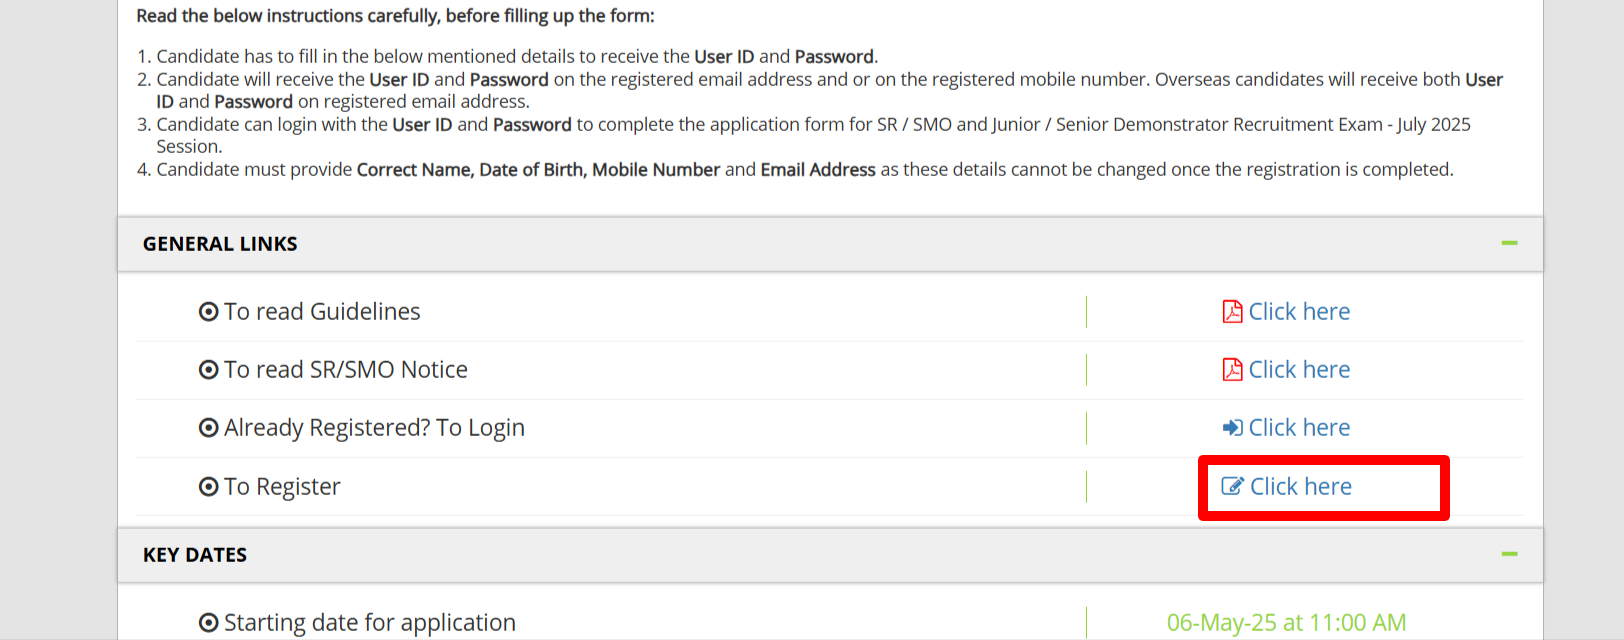Click the bullet icon beside Already Registered
The image size is (1624, 640).
coord(209,428)
